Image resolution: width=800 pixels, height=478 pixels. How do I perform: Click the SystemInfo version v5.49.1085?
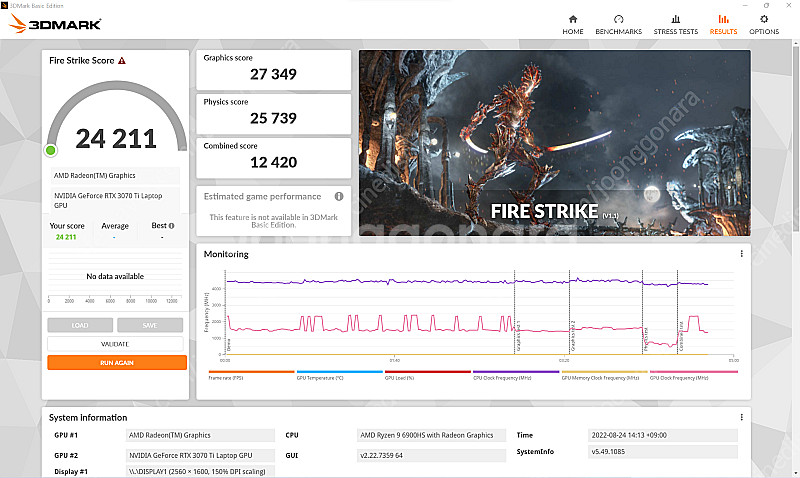662,451
